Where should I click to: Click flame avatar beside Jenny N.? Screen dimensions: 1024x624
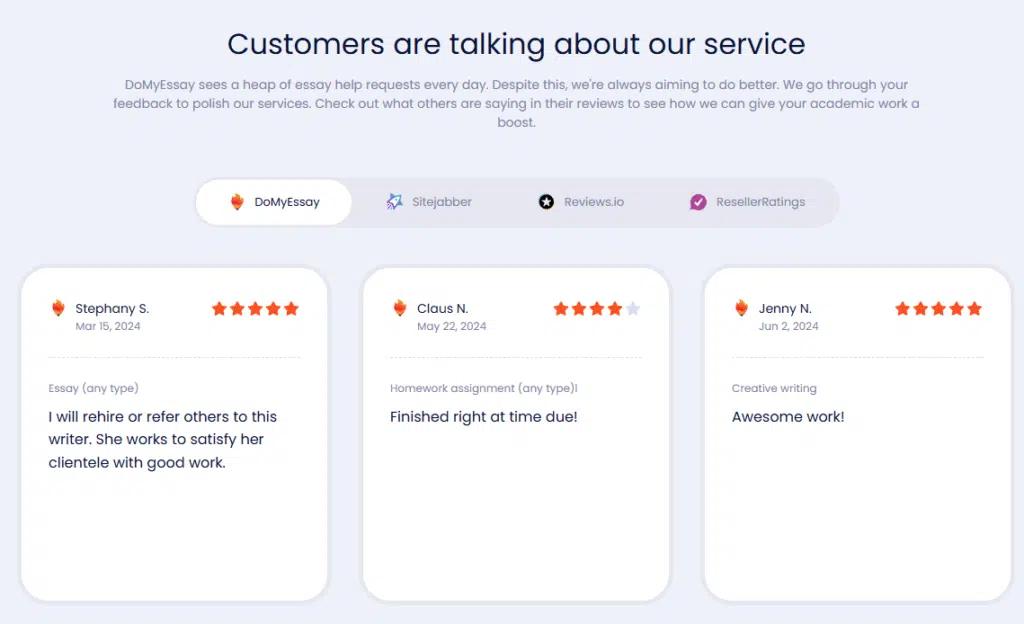741,307
